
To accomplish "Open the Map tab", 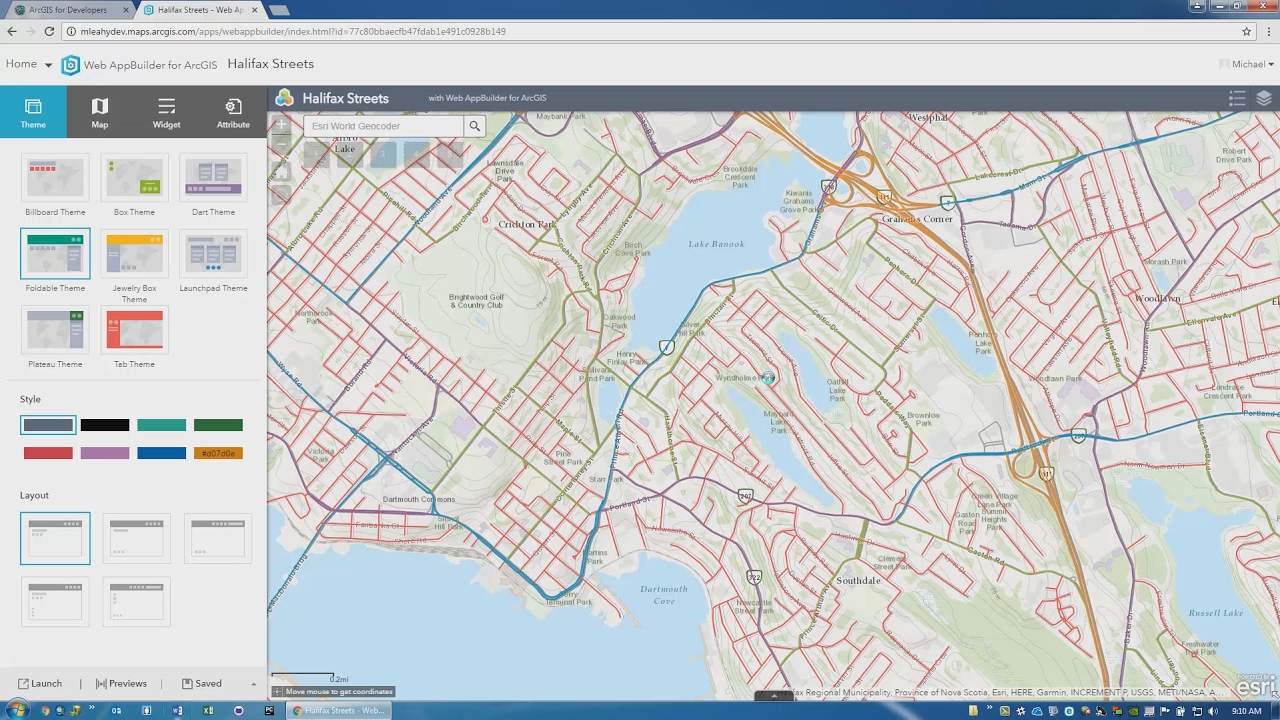I will pos(100,112).
